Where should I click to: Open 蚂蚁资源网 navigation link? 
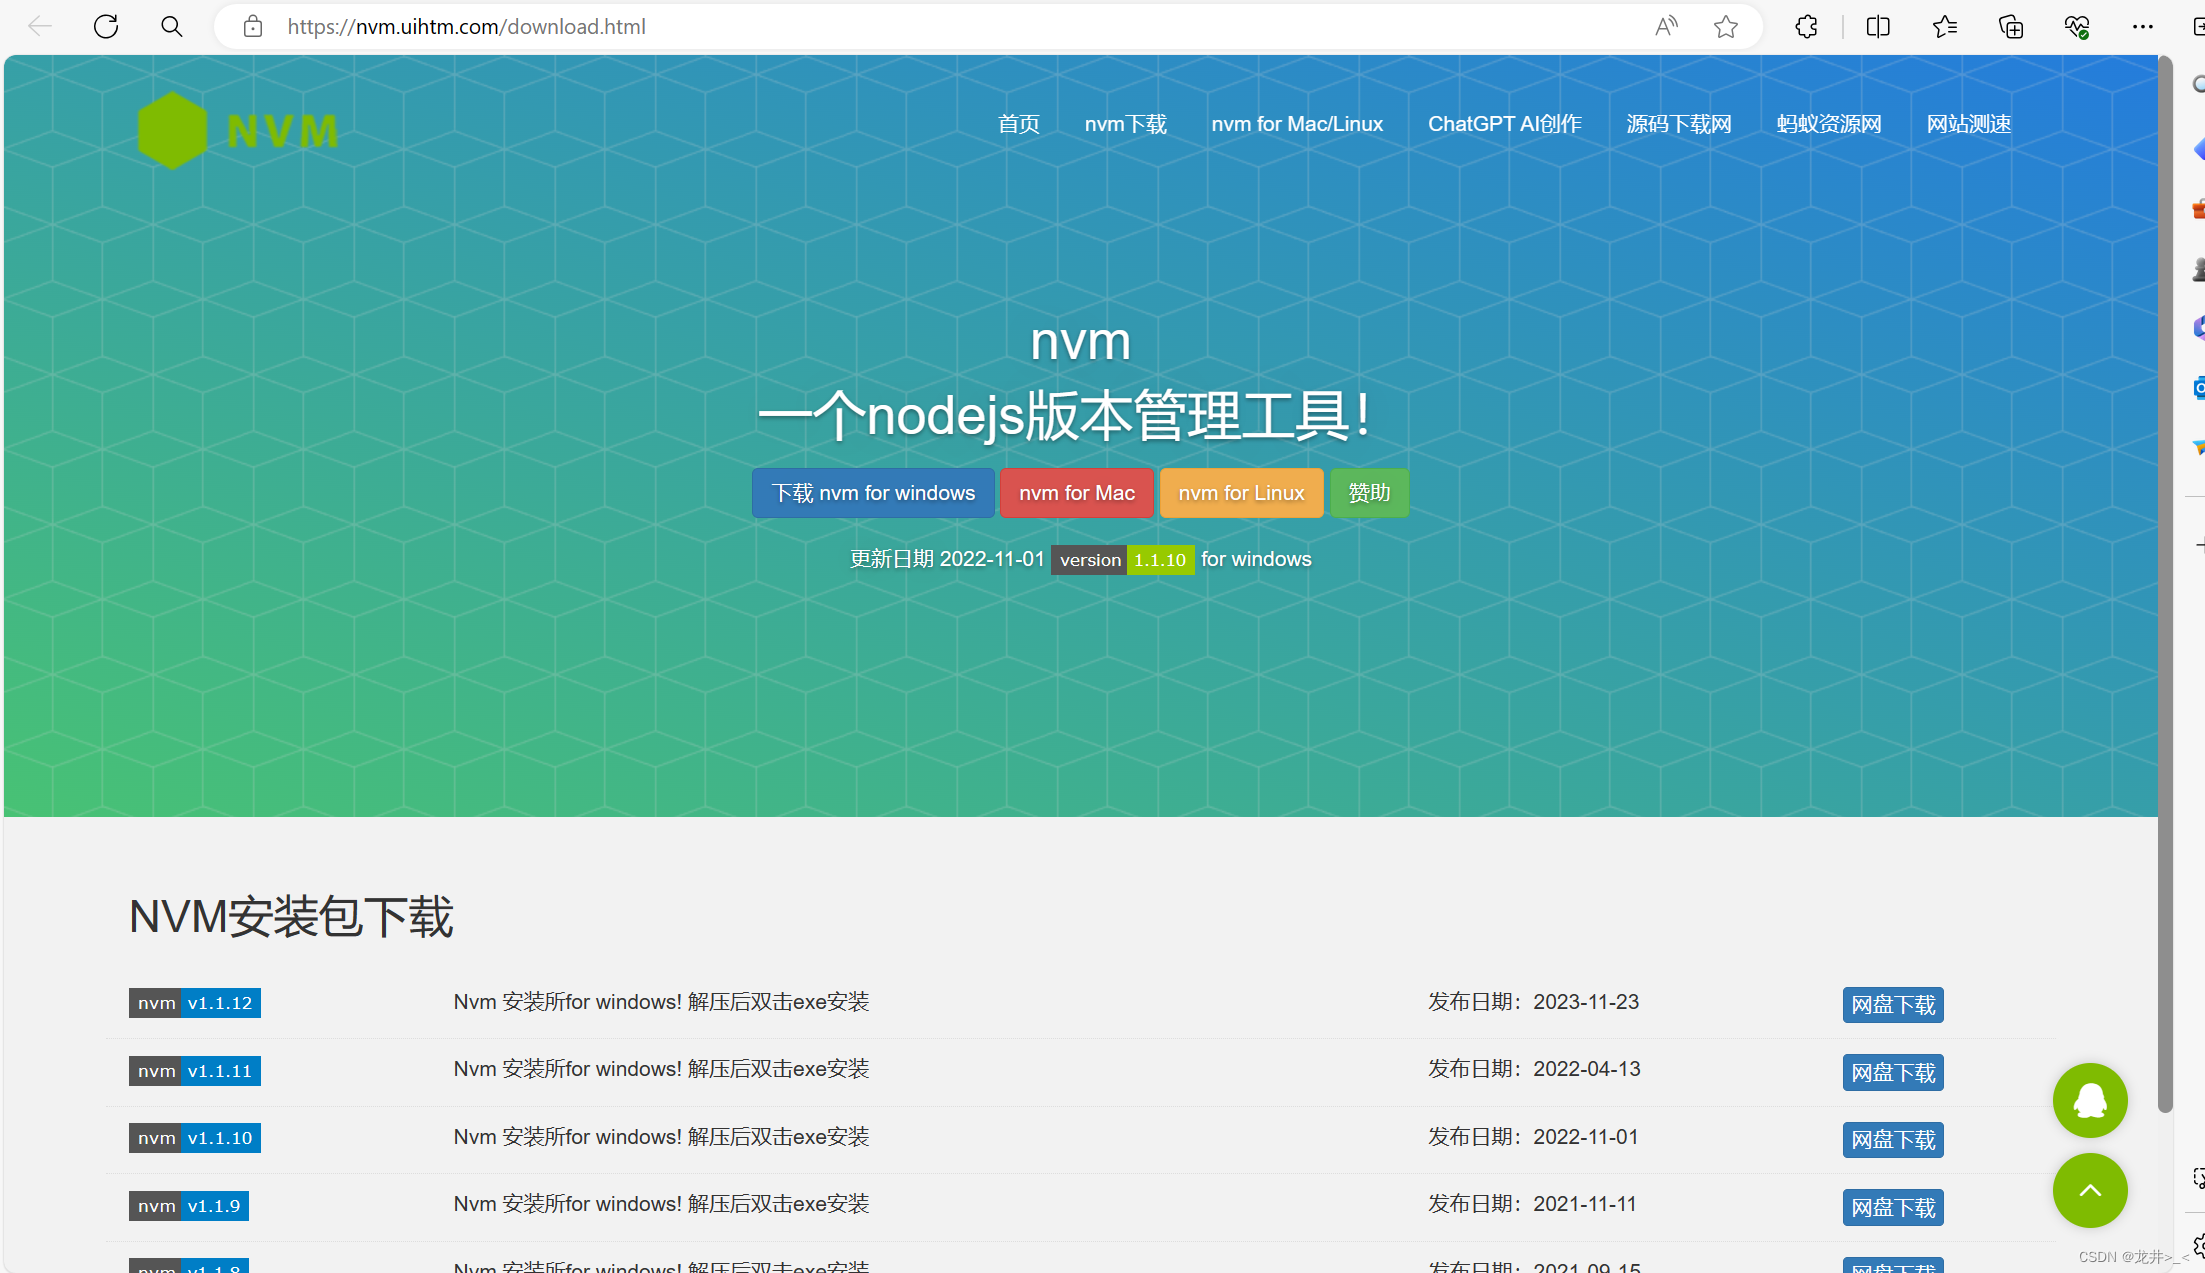click(1829, 124)
